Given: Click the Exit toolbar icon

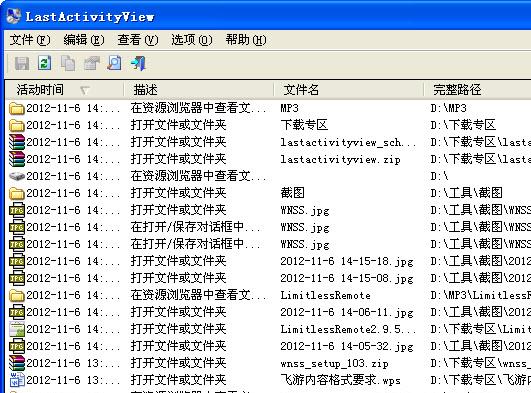Looking at the screenshot, I should coord(138,63).
